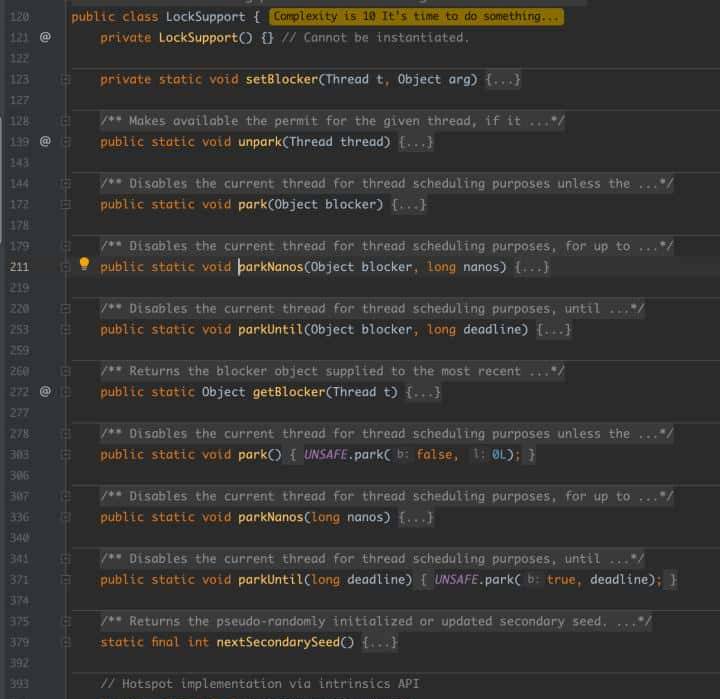
Task: Click line number 371 in the gutter
Action: tap(19, 579)
